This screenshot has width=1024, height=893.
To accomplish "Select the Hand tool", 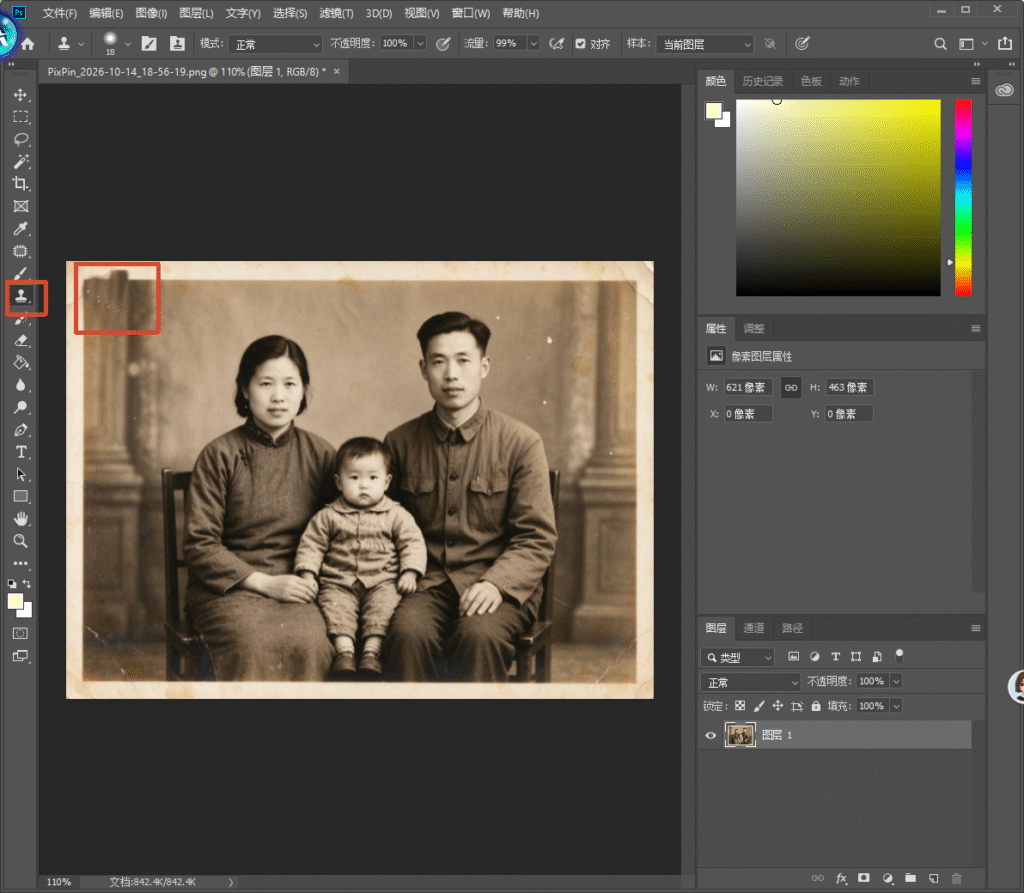I will pos(21,519).
